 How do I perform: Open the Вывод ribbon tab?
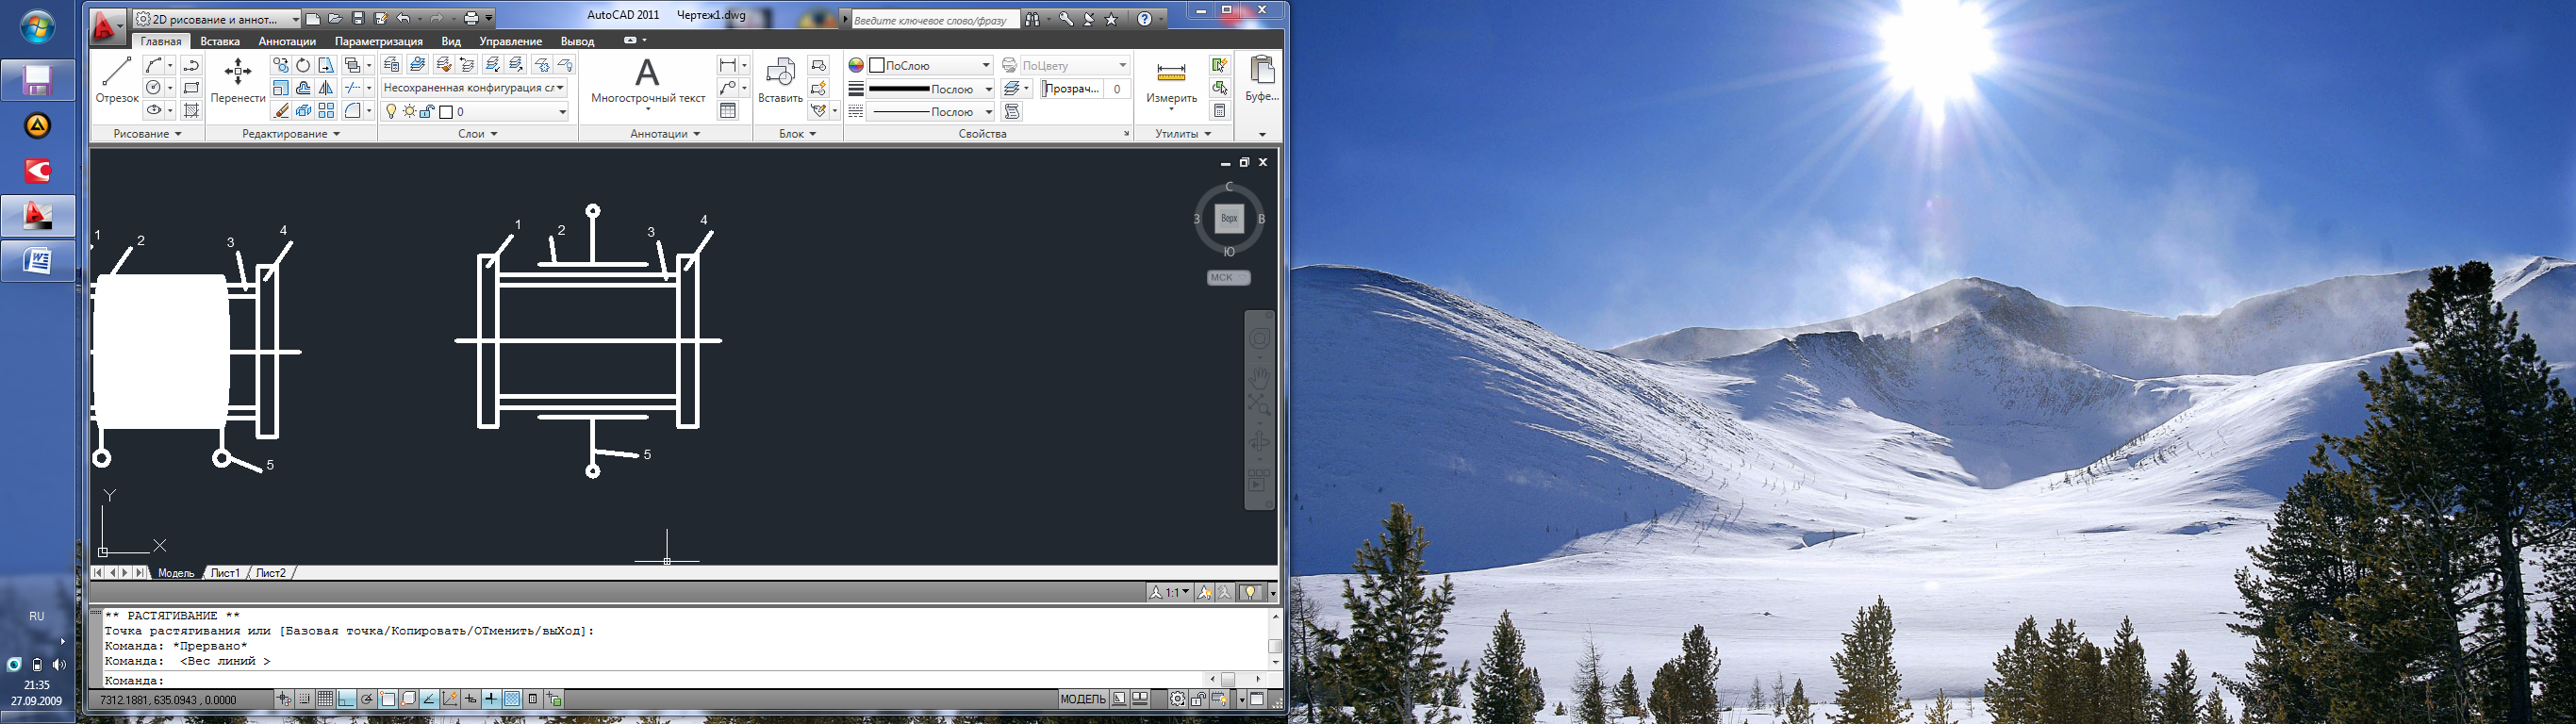[577, 41]
